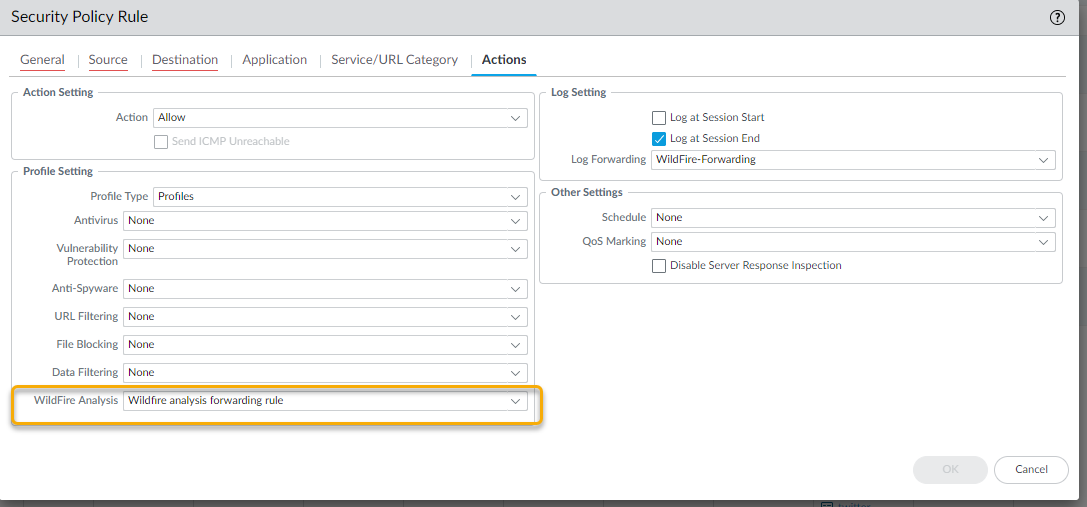Open the Service/URL Category tab
The image size is (1087, 507).
point(394,60)
